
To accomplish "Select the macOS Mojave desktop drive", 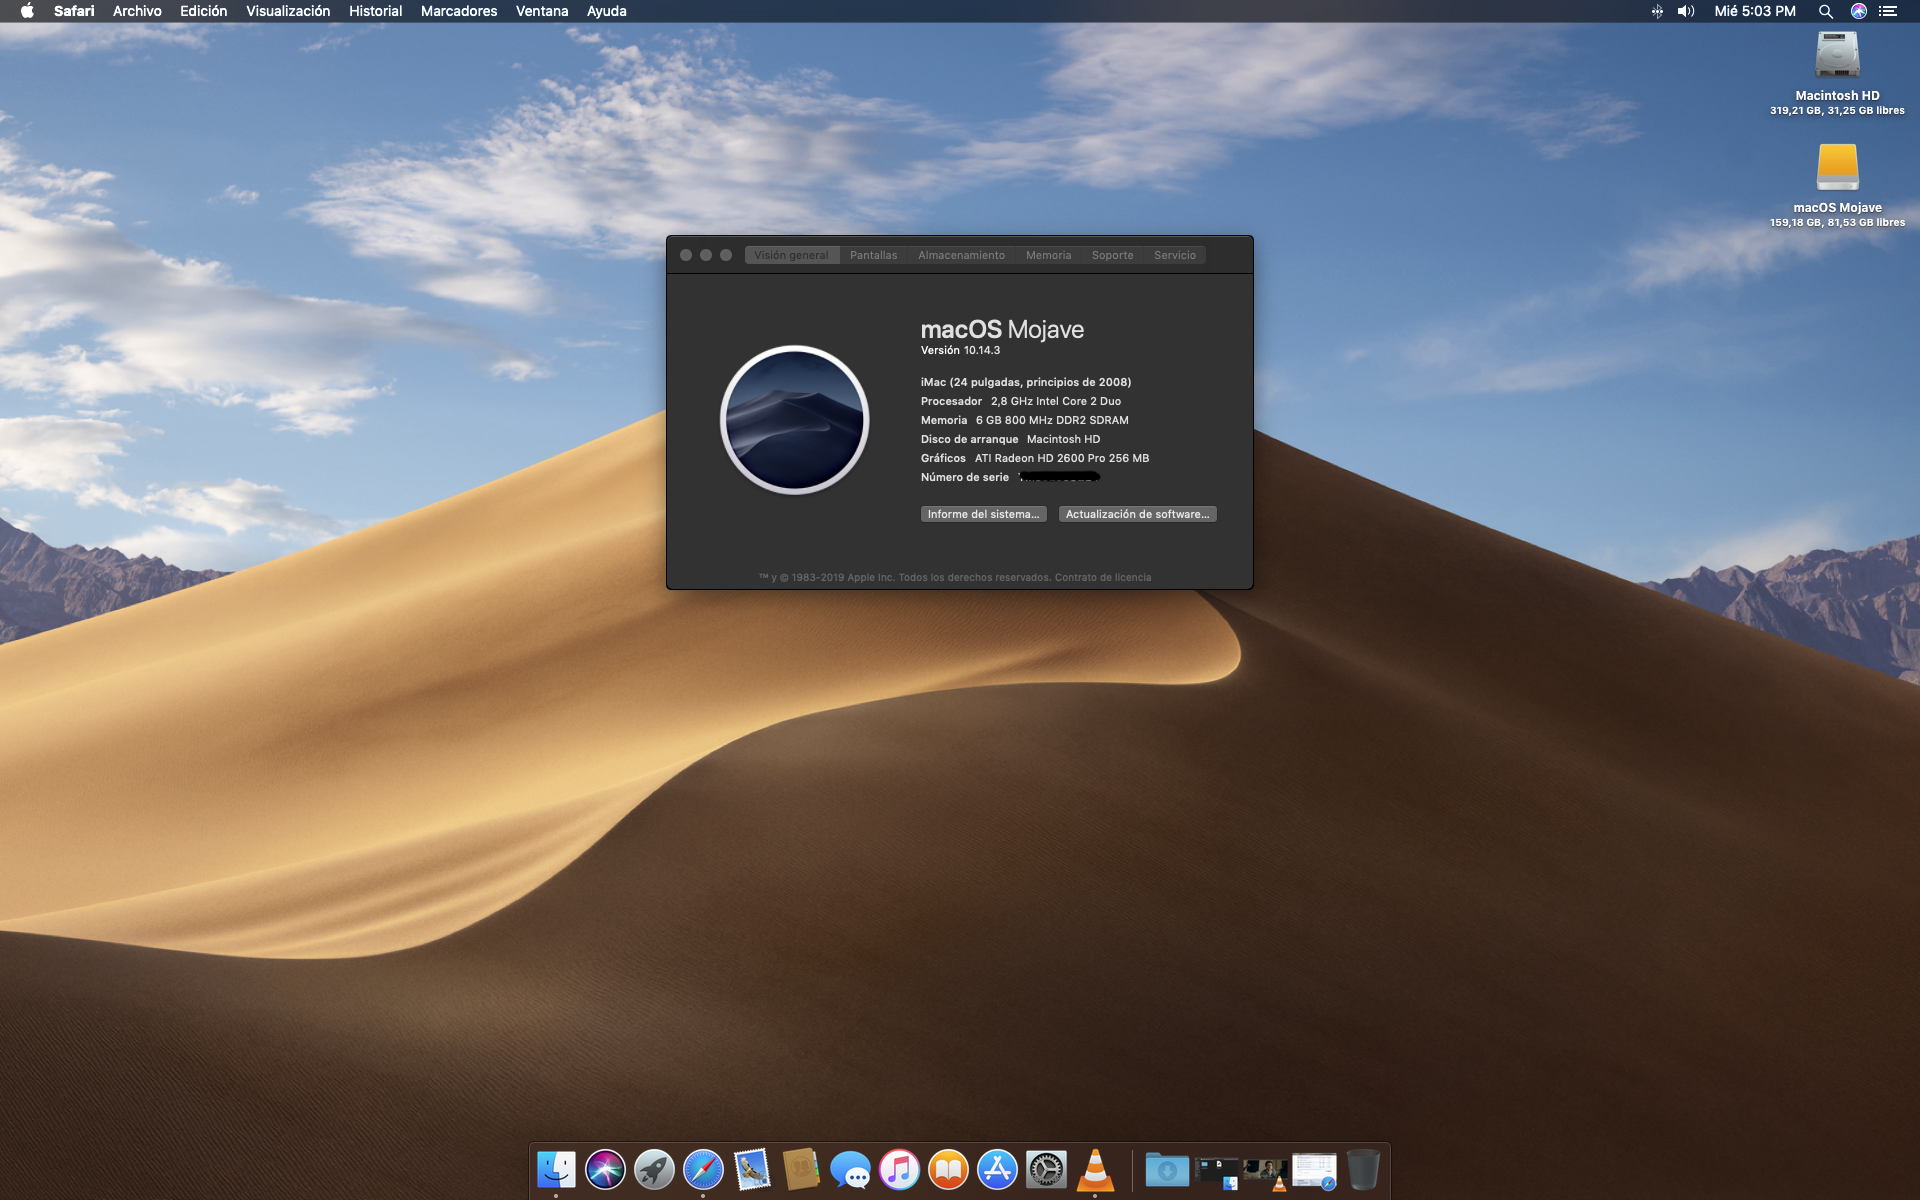I will pos(1837,168).
